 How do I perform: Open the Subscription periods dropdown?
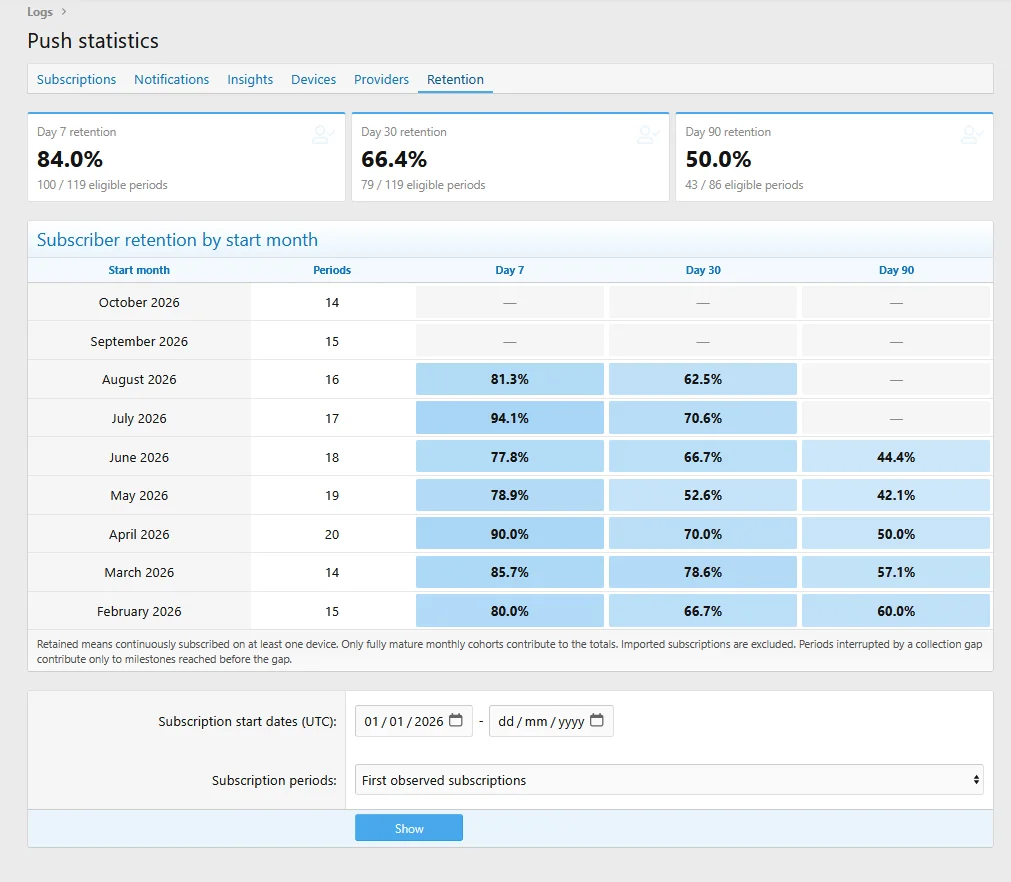(669, 780)
